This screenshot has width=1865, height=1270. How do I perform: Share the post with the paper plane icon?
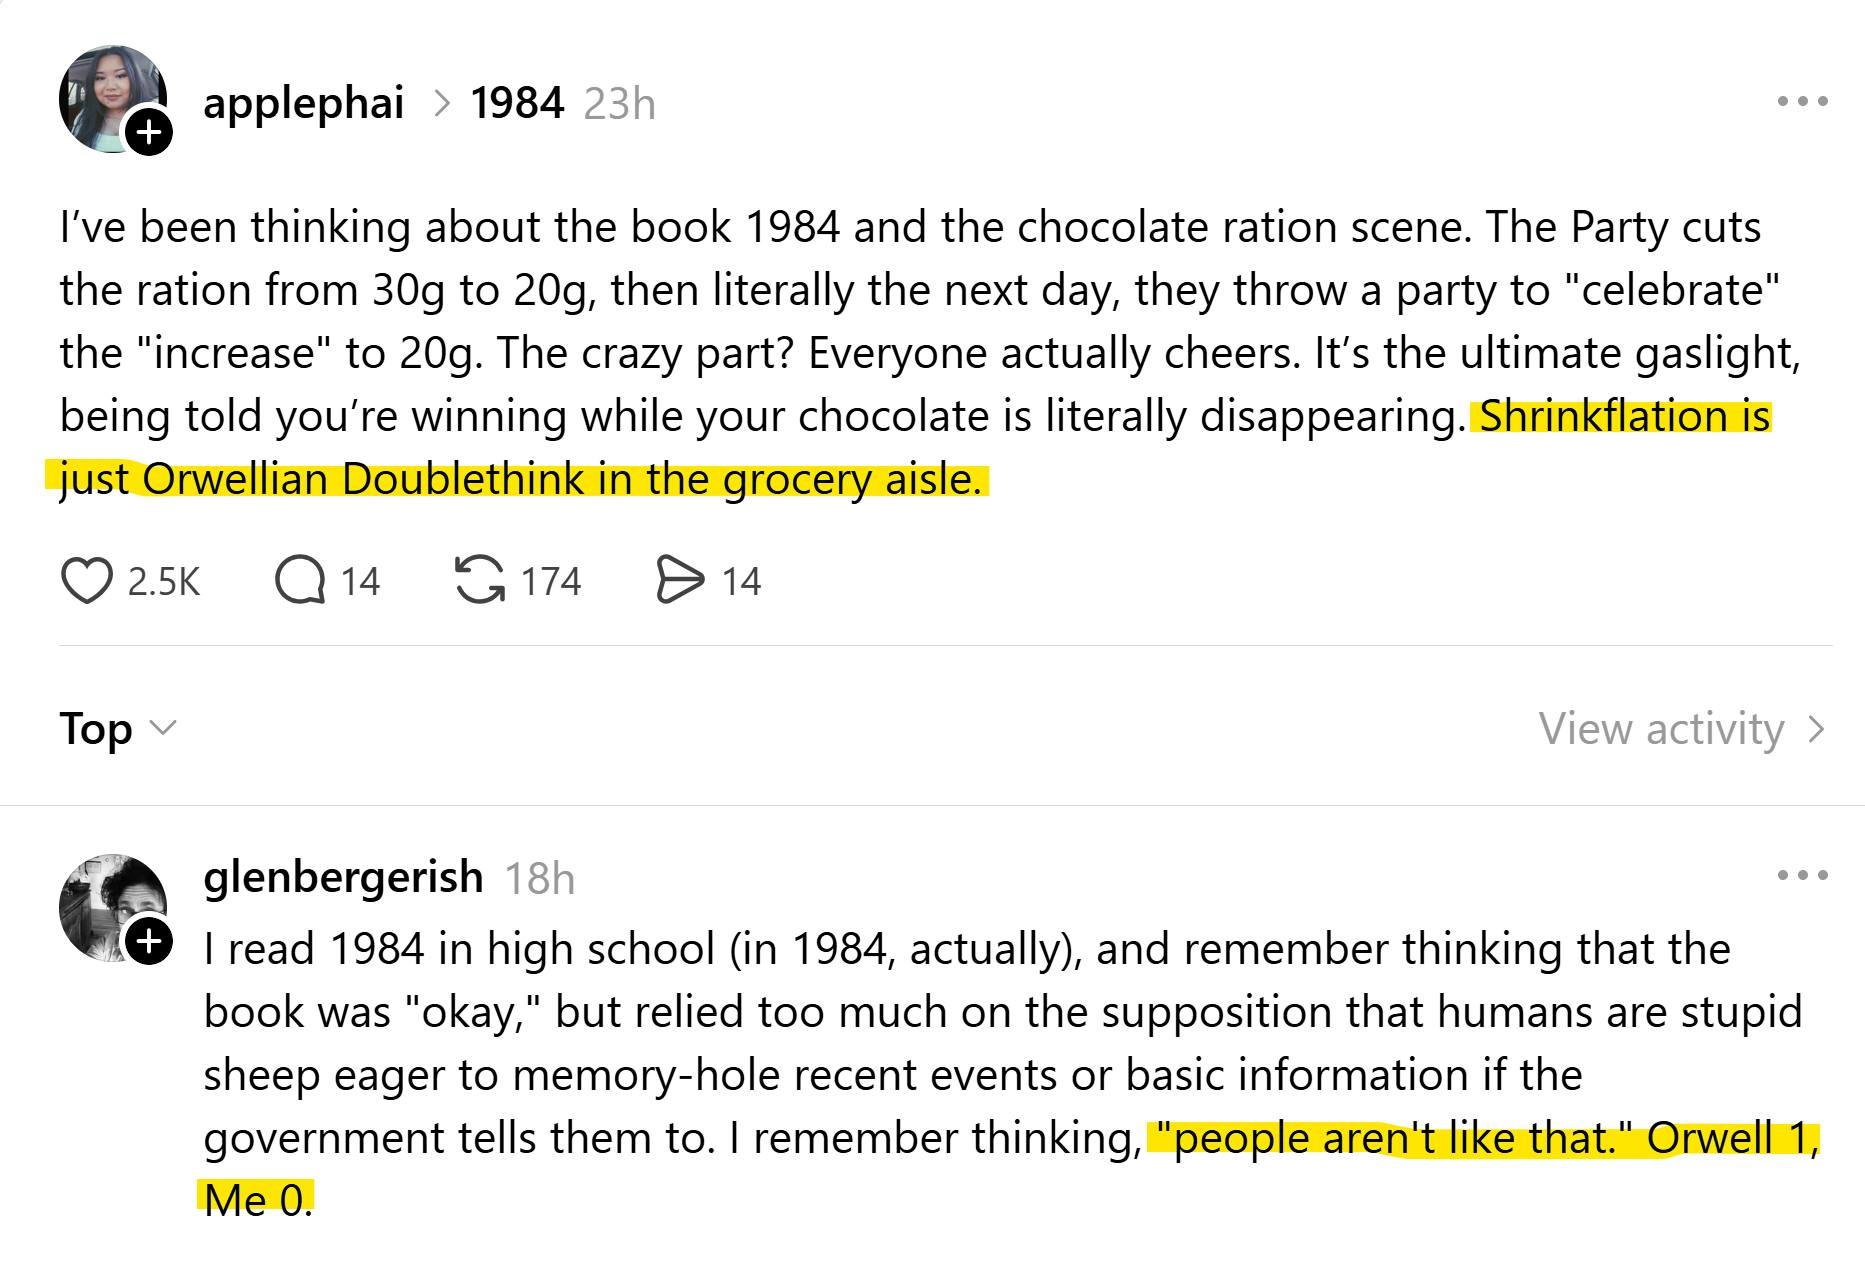coord(680,581)
